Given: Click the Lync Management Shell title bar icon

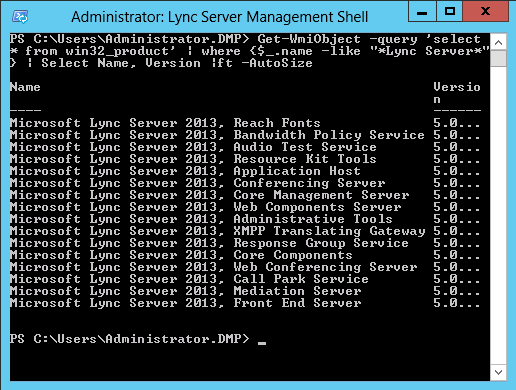Looking at the screenshot, I should tap(20, 17).
